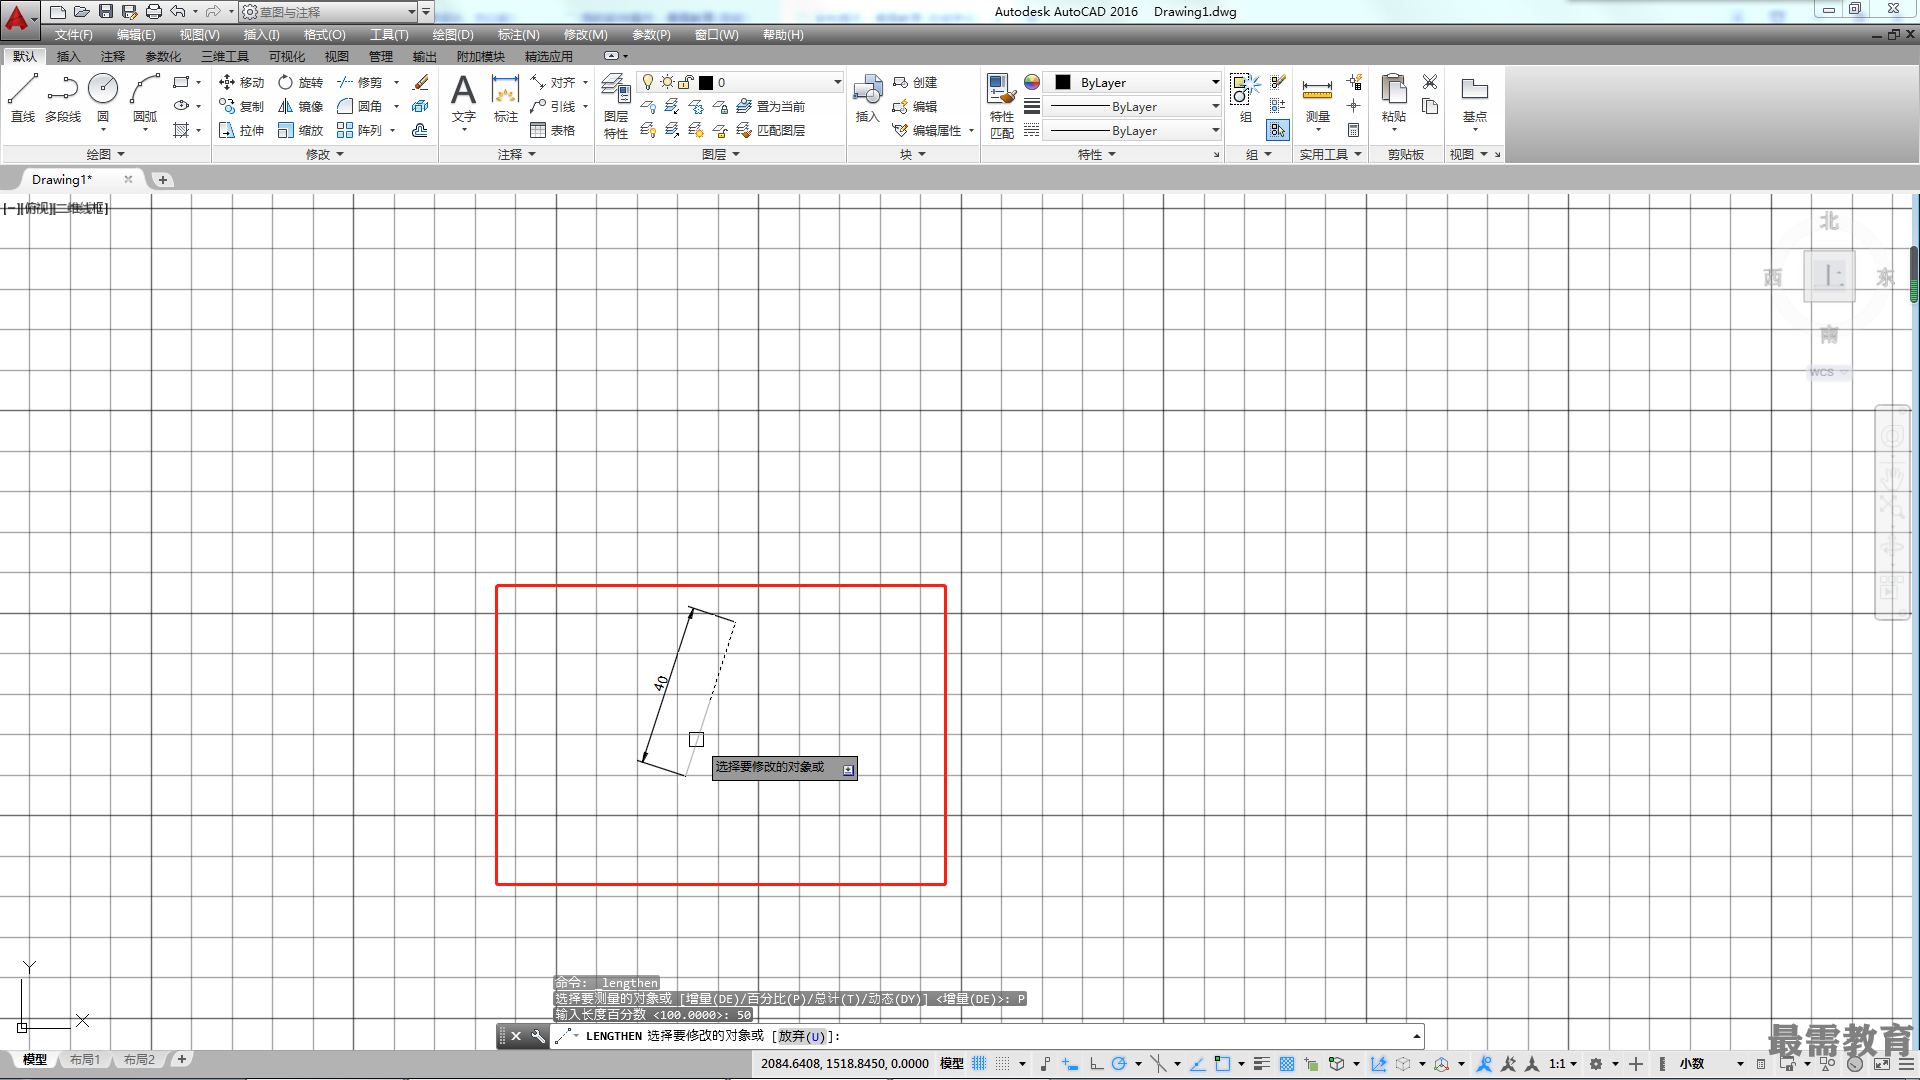1920x1080 pixels.
Task: Click the Leader (引线) button
Action: tap(553, 106)
